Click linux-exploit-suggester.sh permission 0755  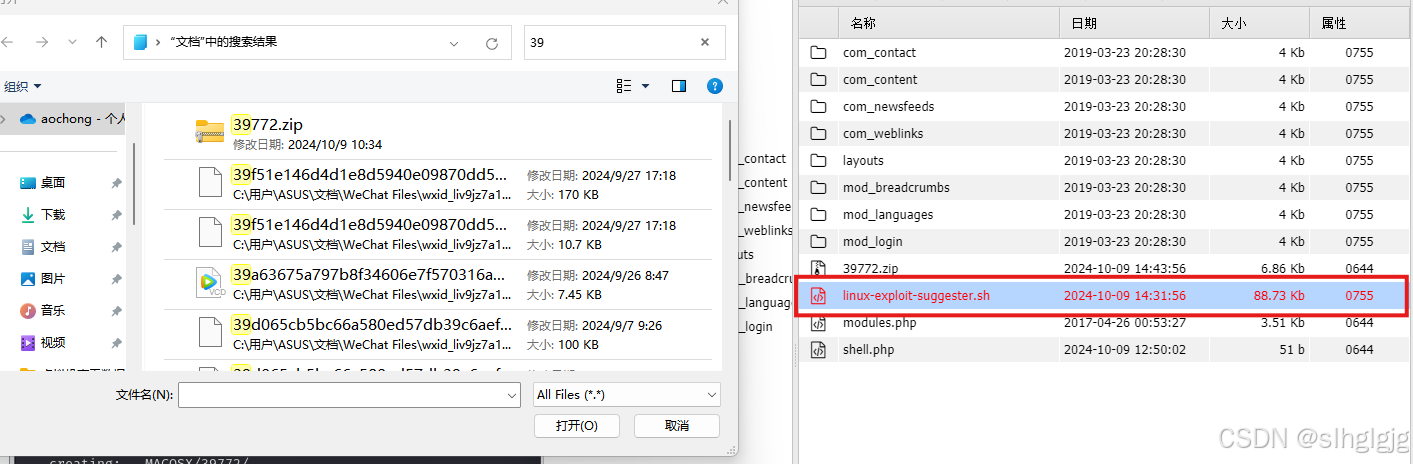pos(1359,295)
